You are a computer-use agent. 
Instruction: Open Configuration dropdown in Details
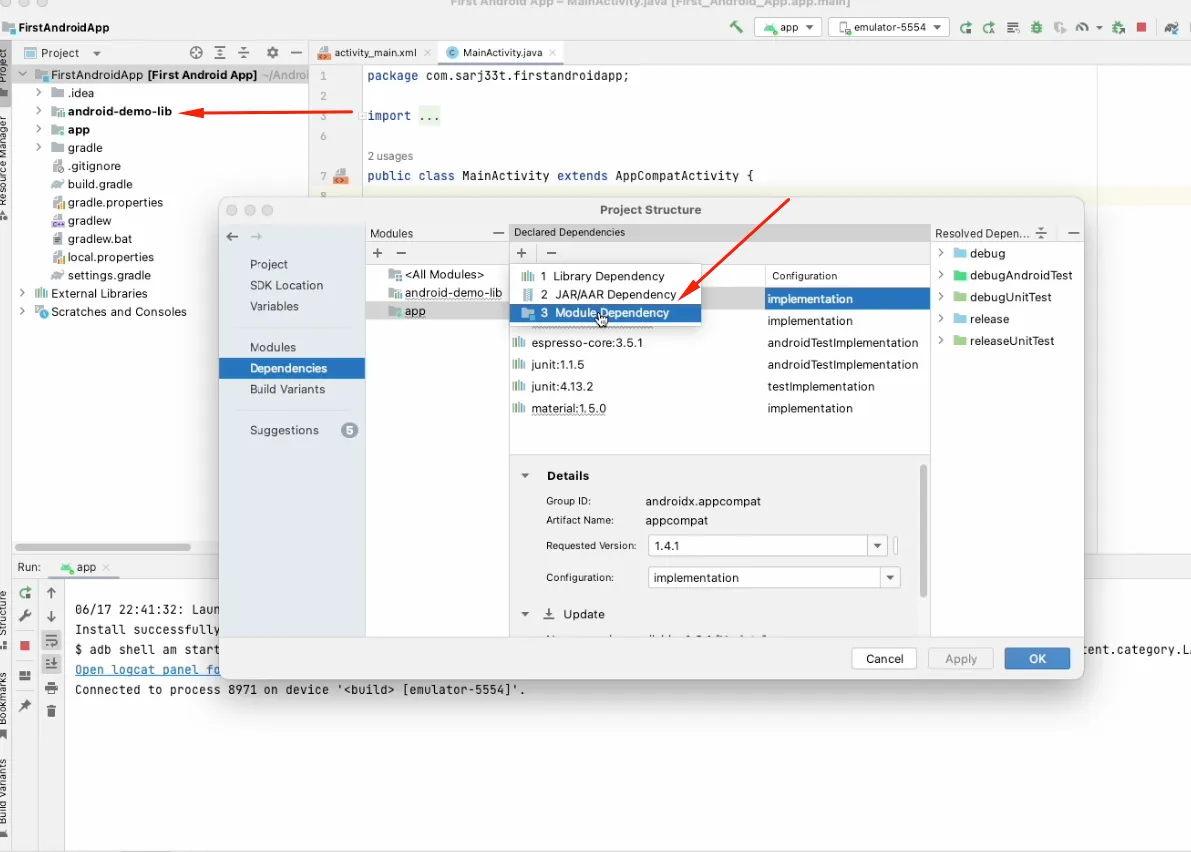(890, 578)
